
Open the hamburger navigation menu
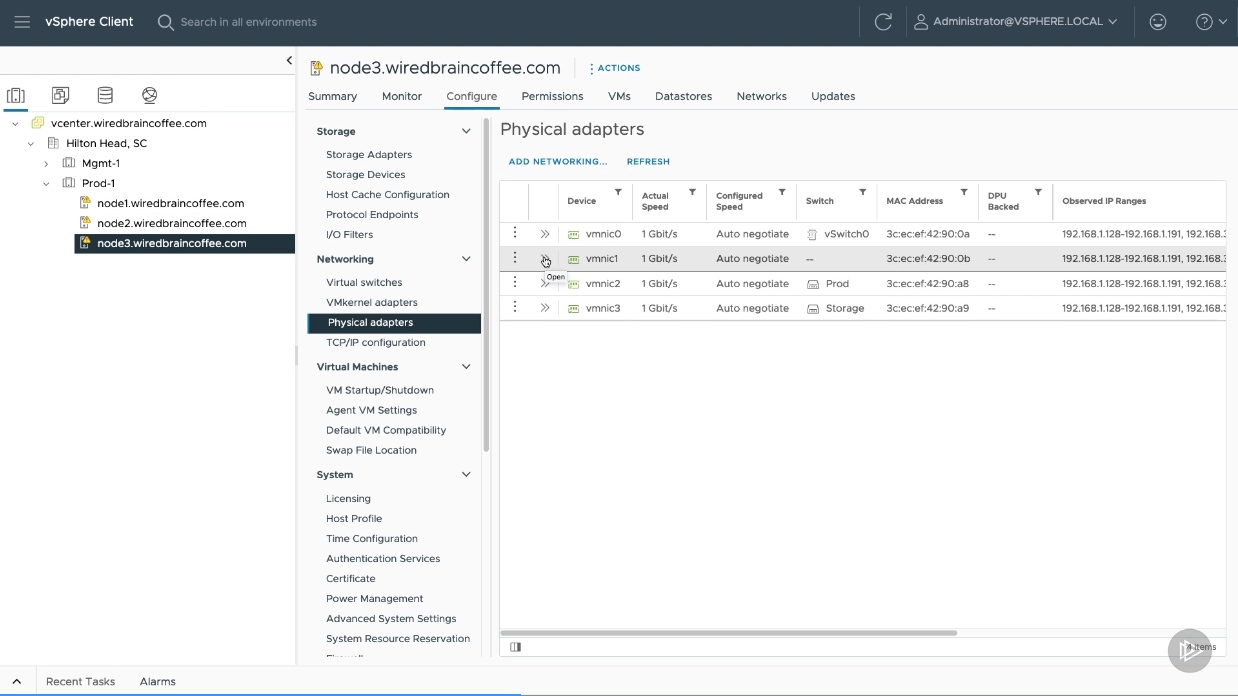(22, 22)
